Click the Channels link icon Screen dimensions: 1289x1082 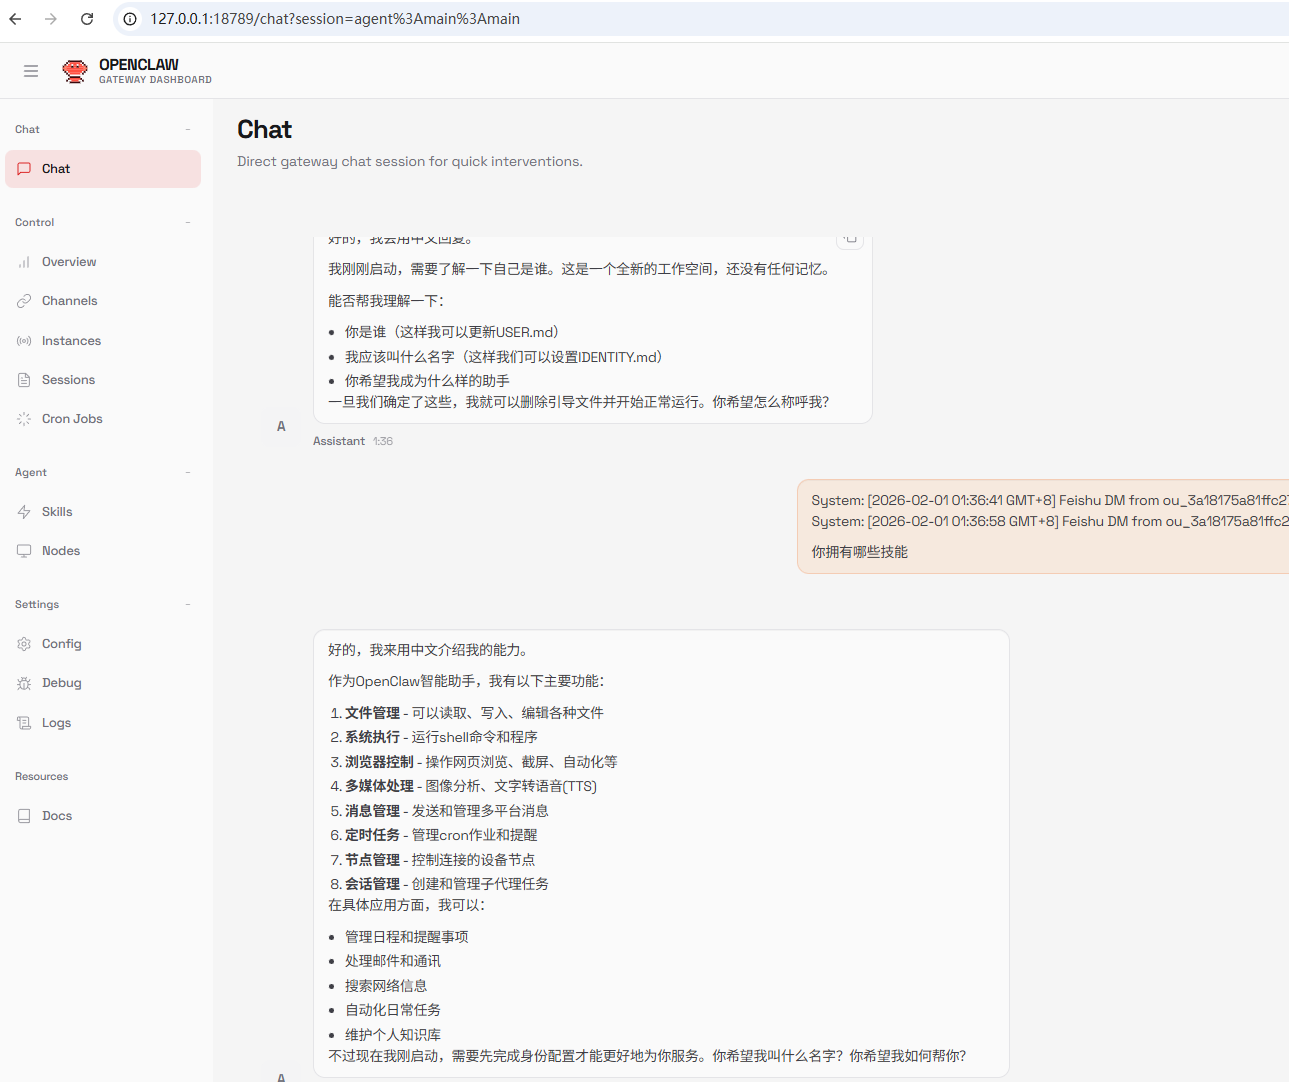click(24, 301)
